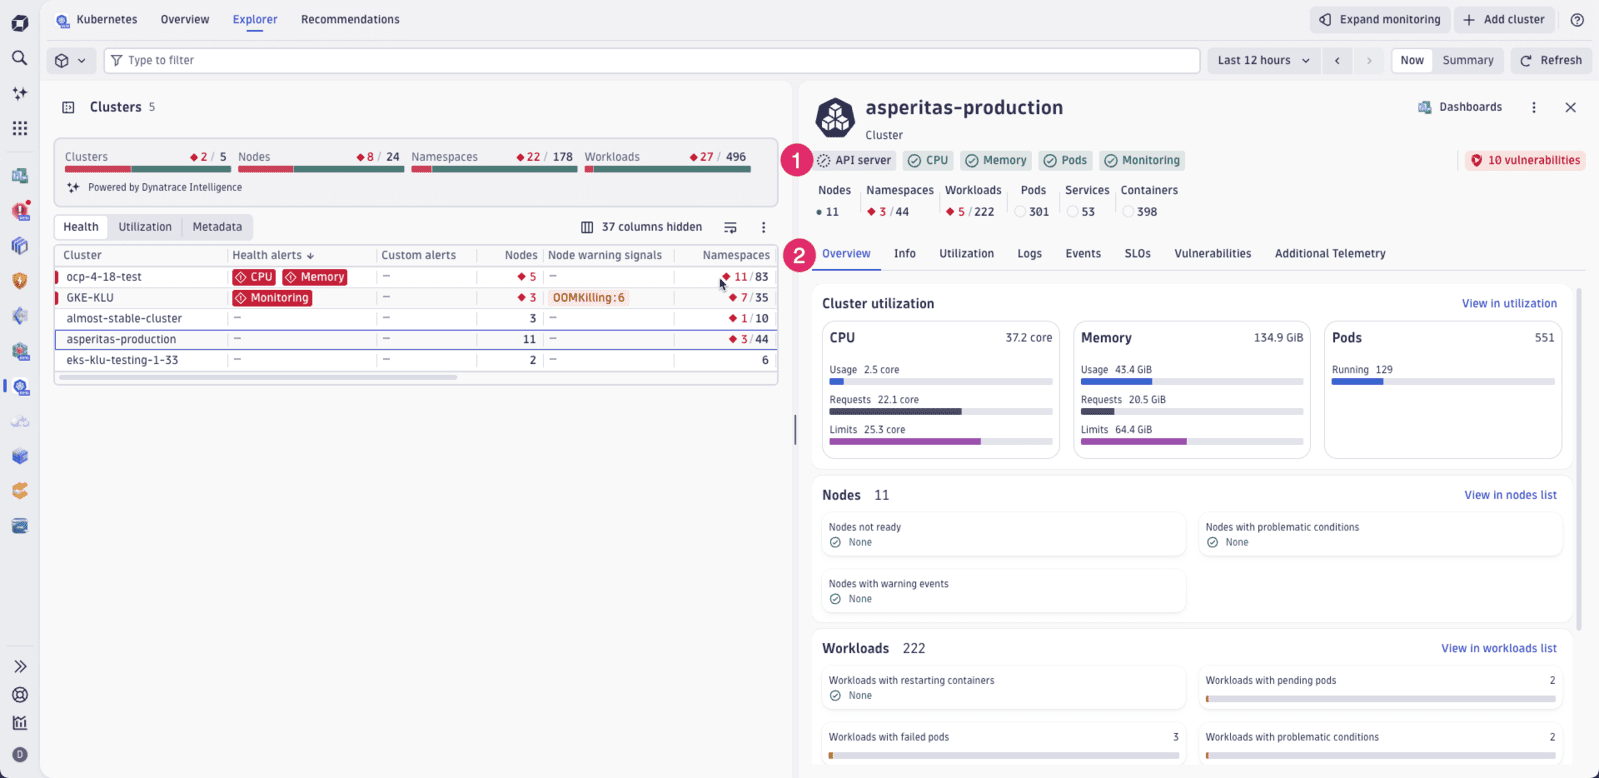
Task: Select the GKE-KLU cluster row
Action: [416, 298]
